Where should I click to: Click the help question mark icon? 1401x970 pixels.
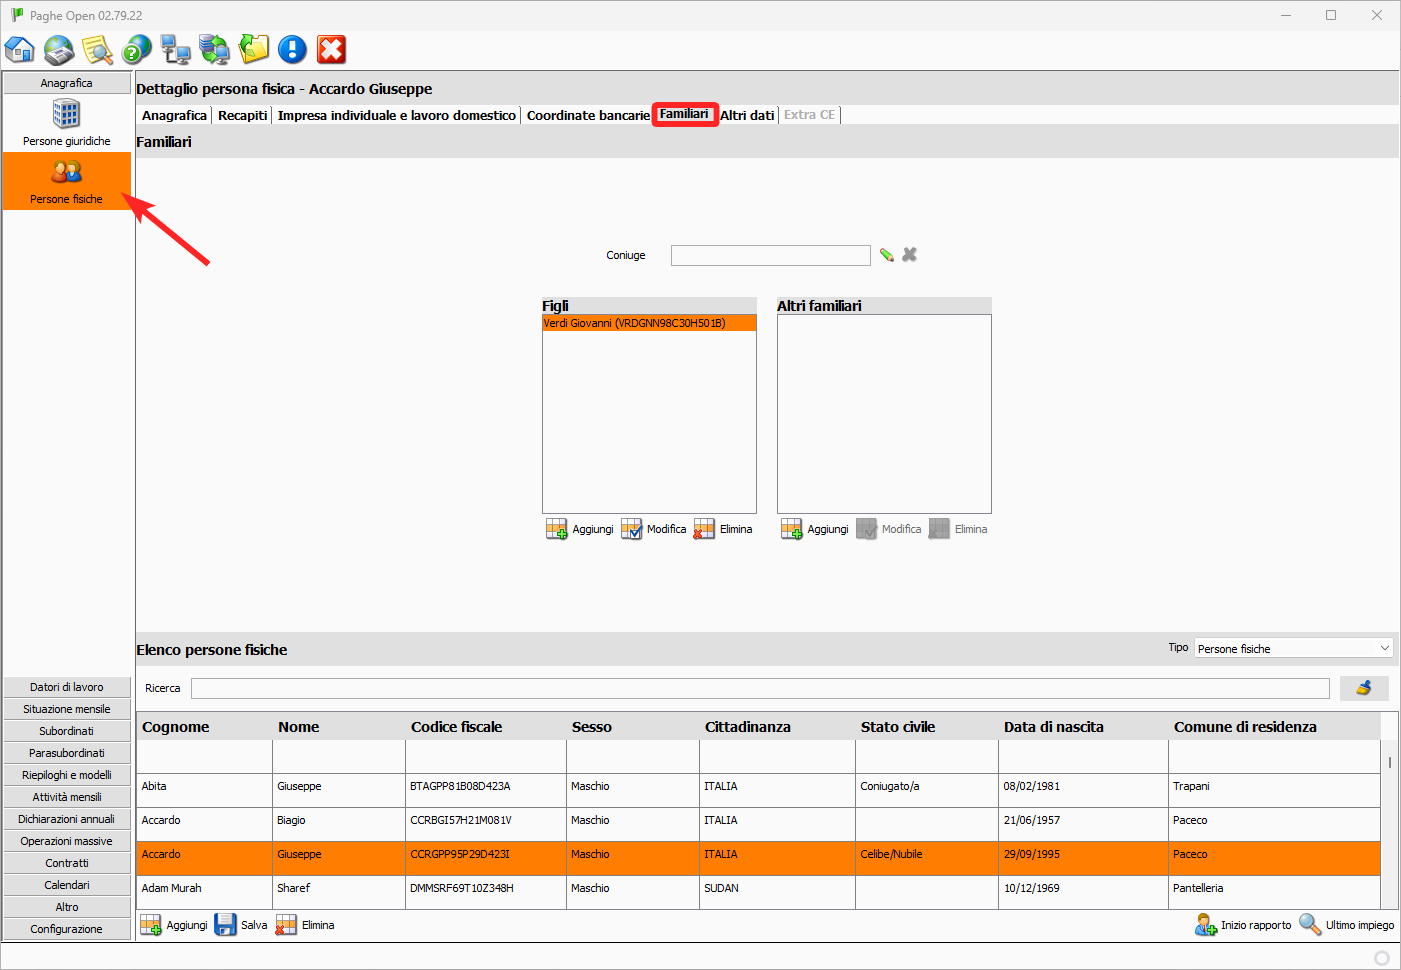pyautogui.click(x=137, y=49)
